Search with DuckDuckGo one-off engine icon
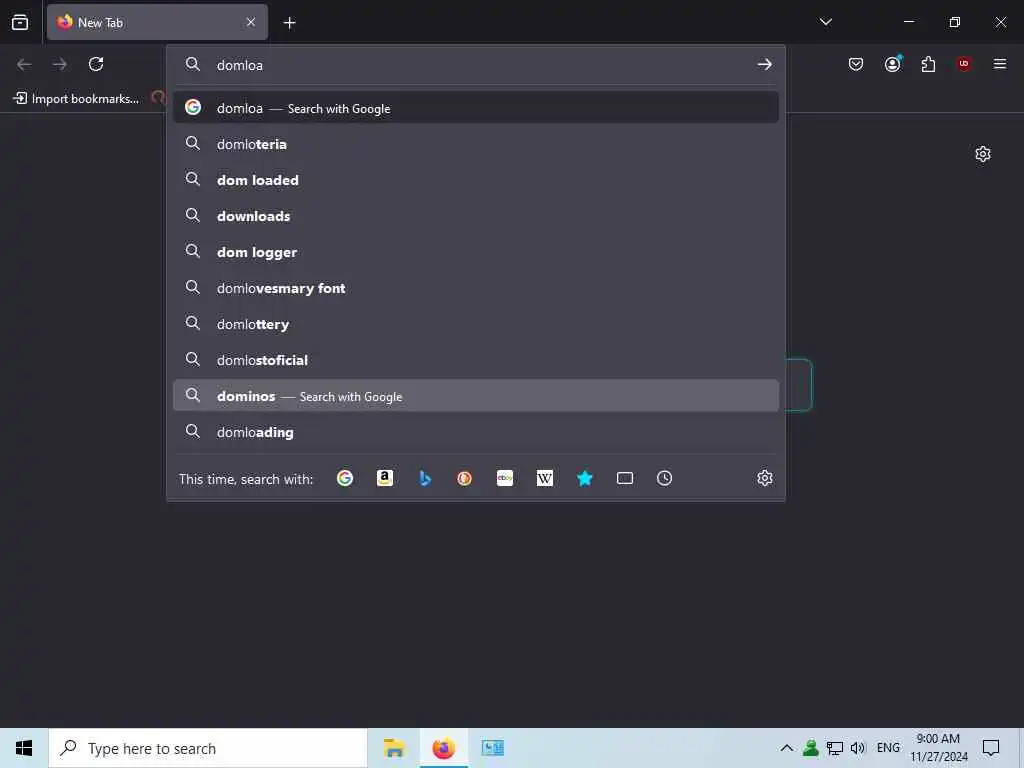 (464, 478)
